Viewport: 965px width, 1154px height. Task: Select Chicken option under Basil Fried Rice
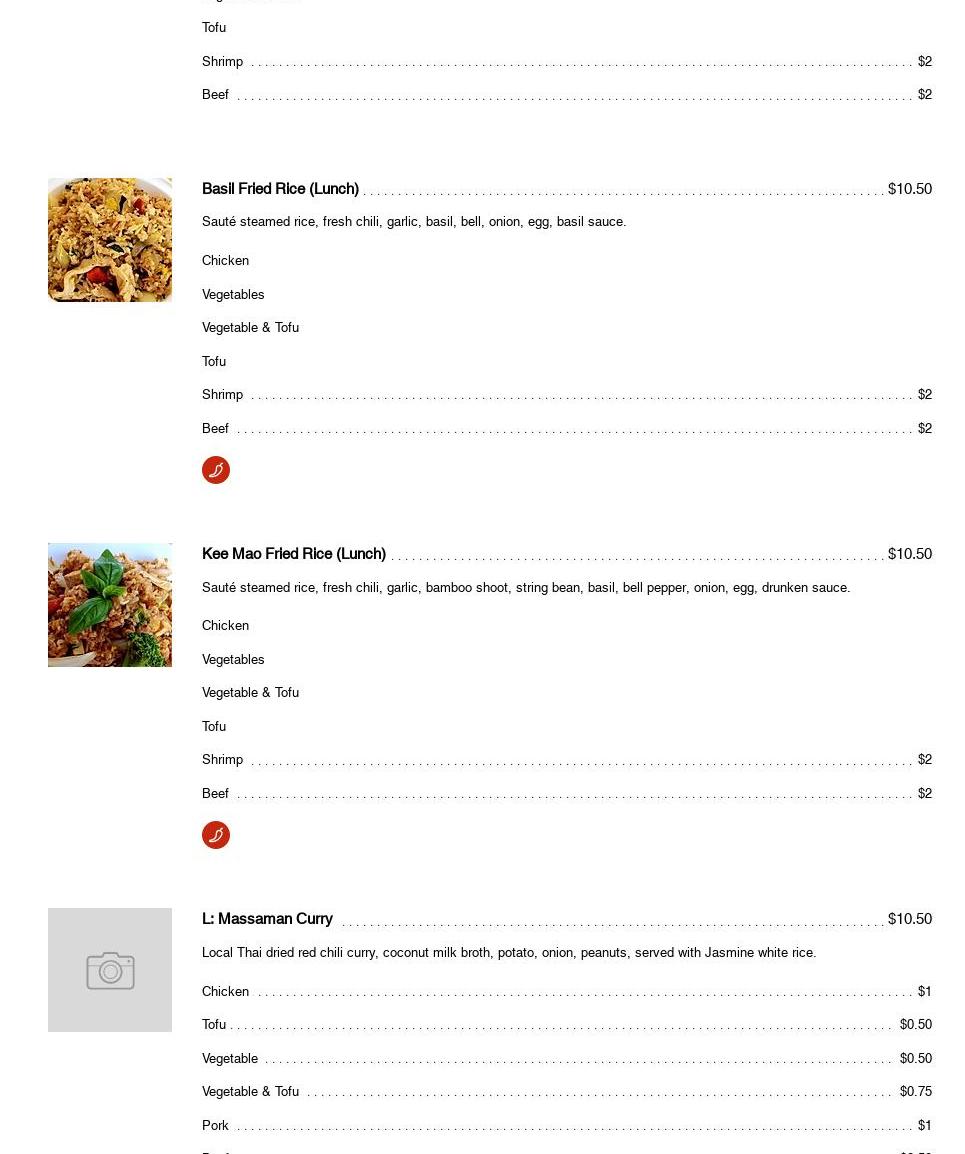(x=225, y=261)
